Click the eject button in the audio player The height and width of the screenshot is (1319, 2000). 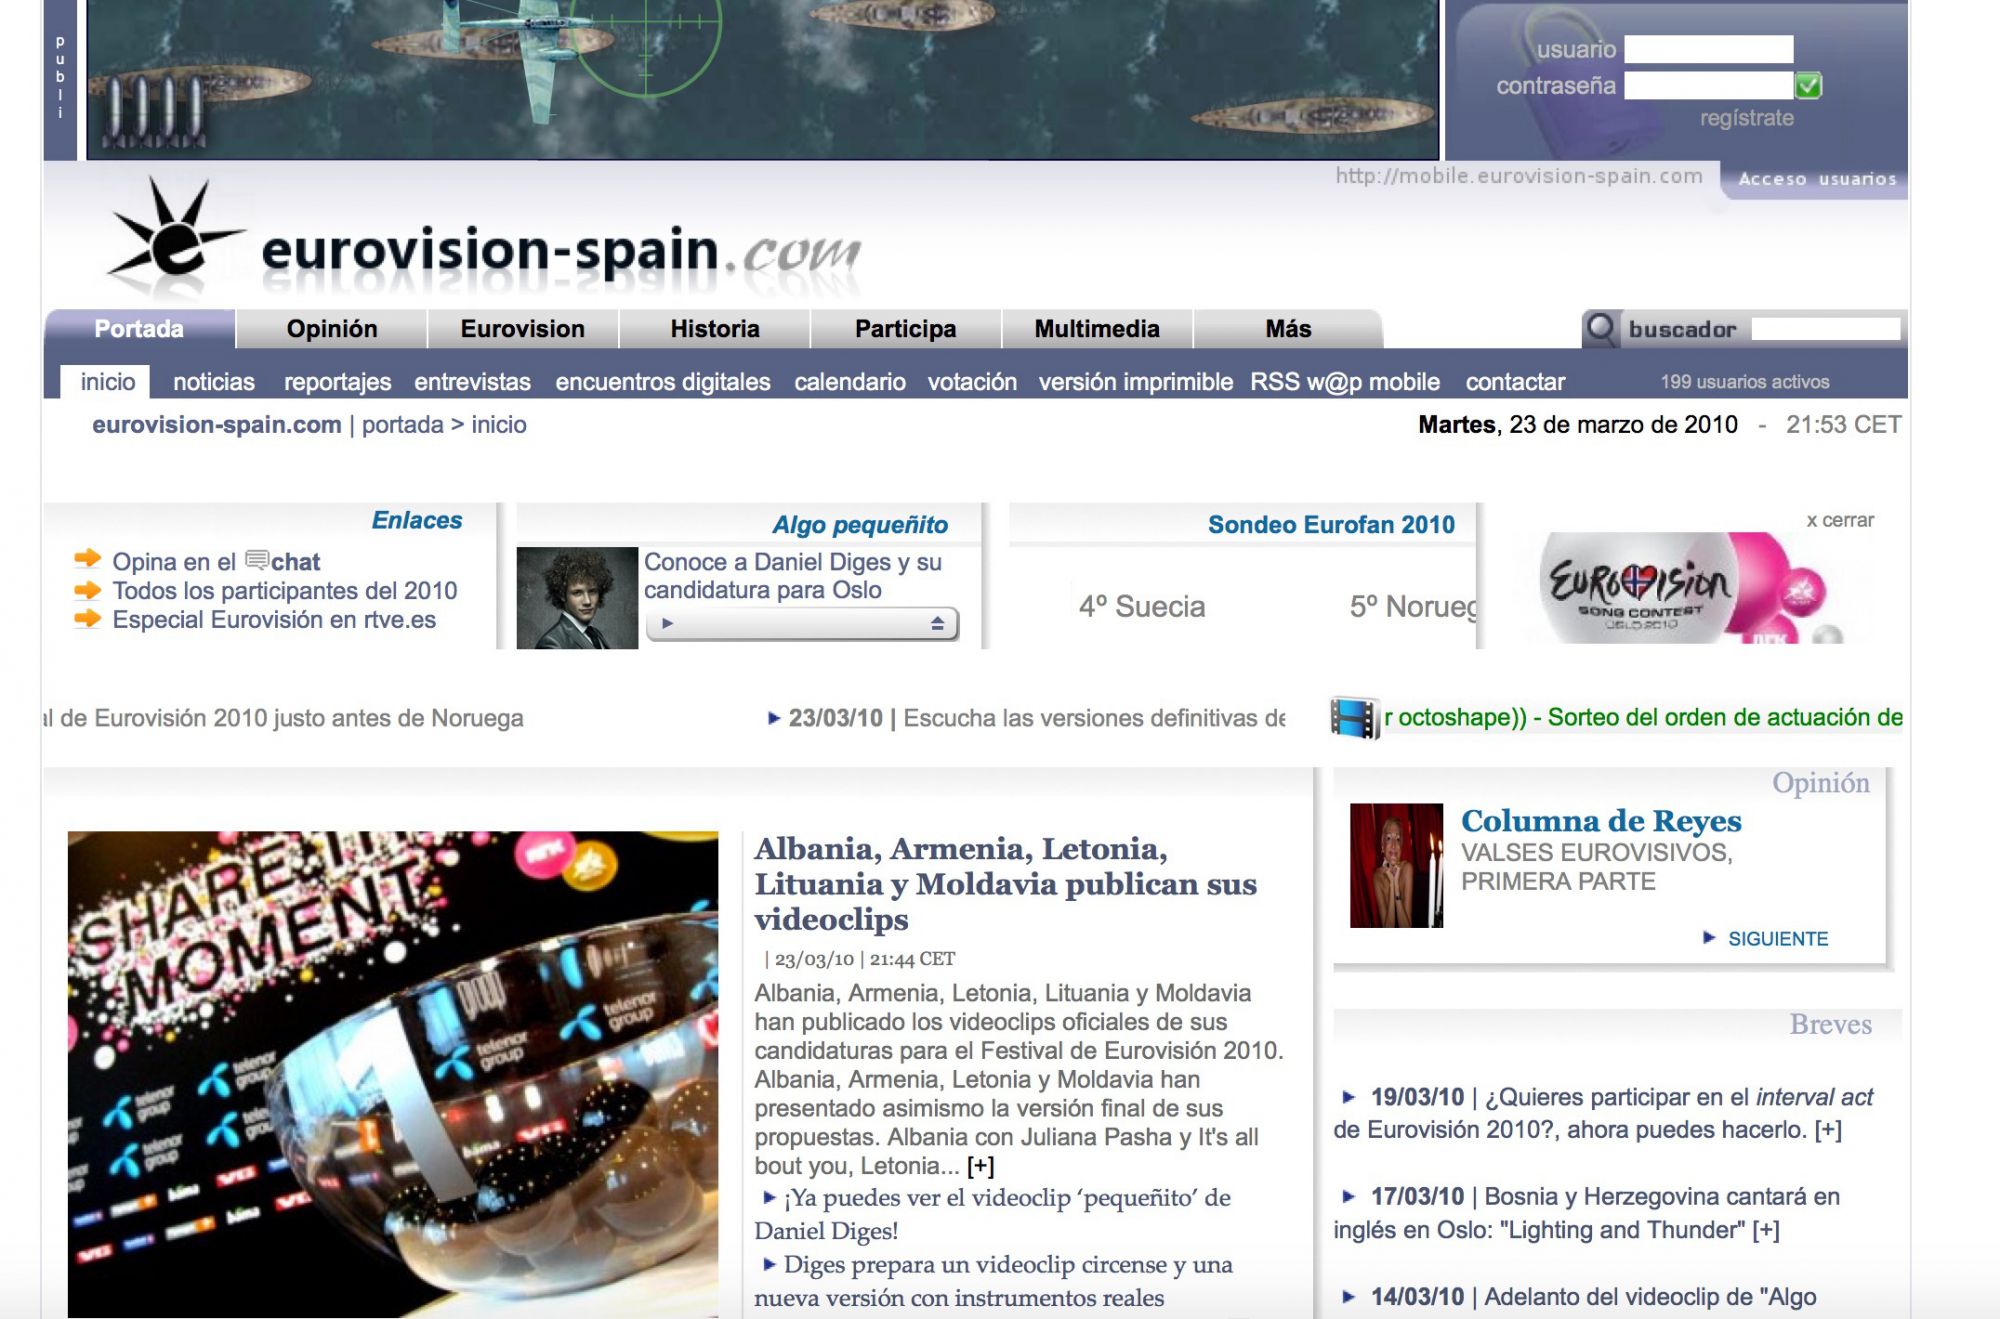click(x=937, y=624)
